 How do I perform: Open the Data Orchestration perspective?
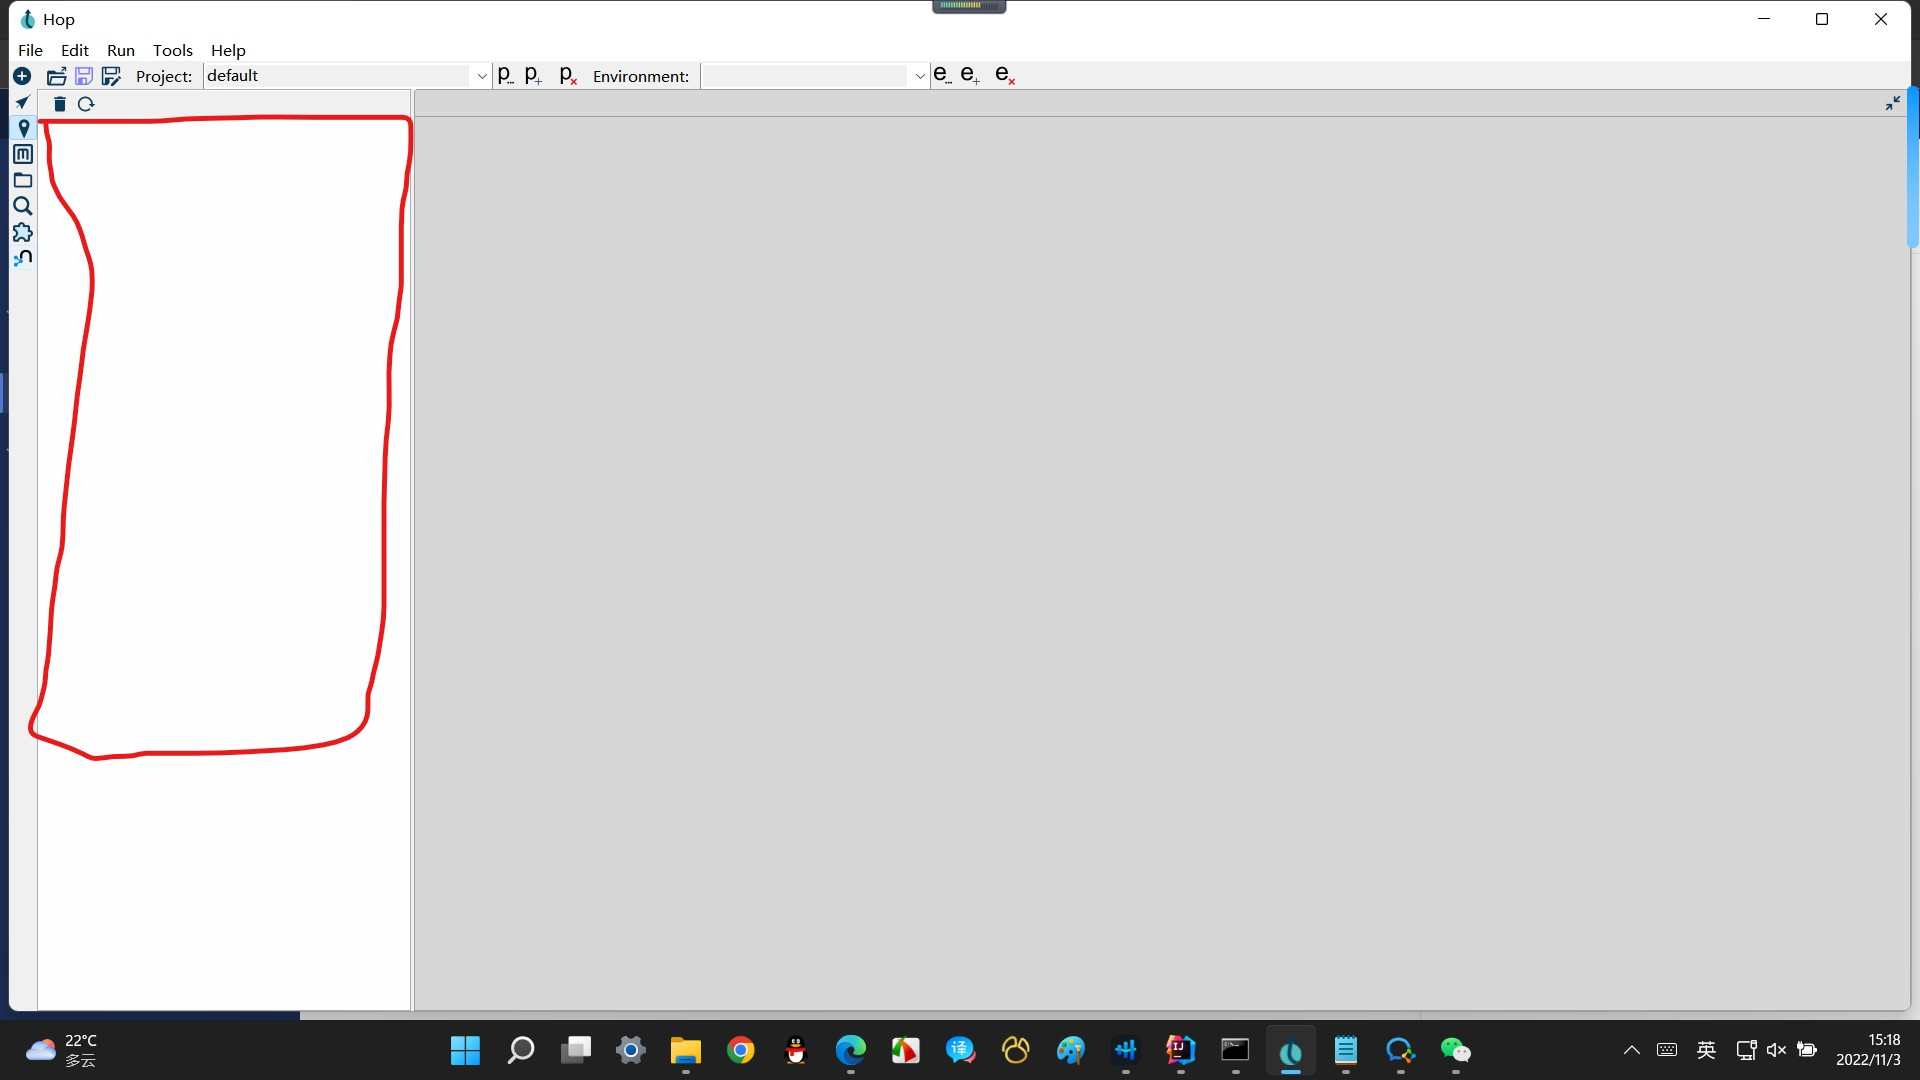point(22,102)
